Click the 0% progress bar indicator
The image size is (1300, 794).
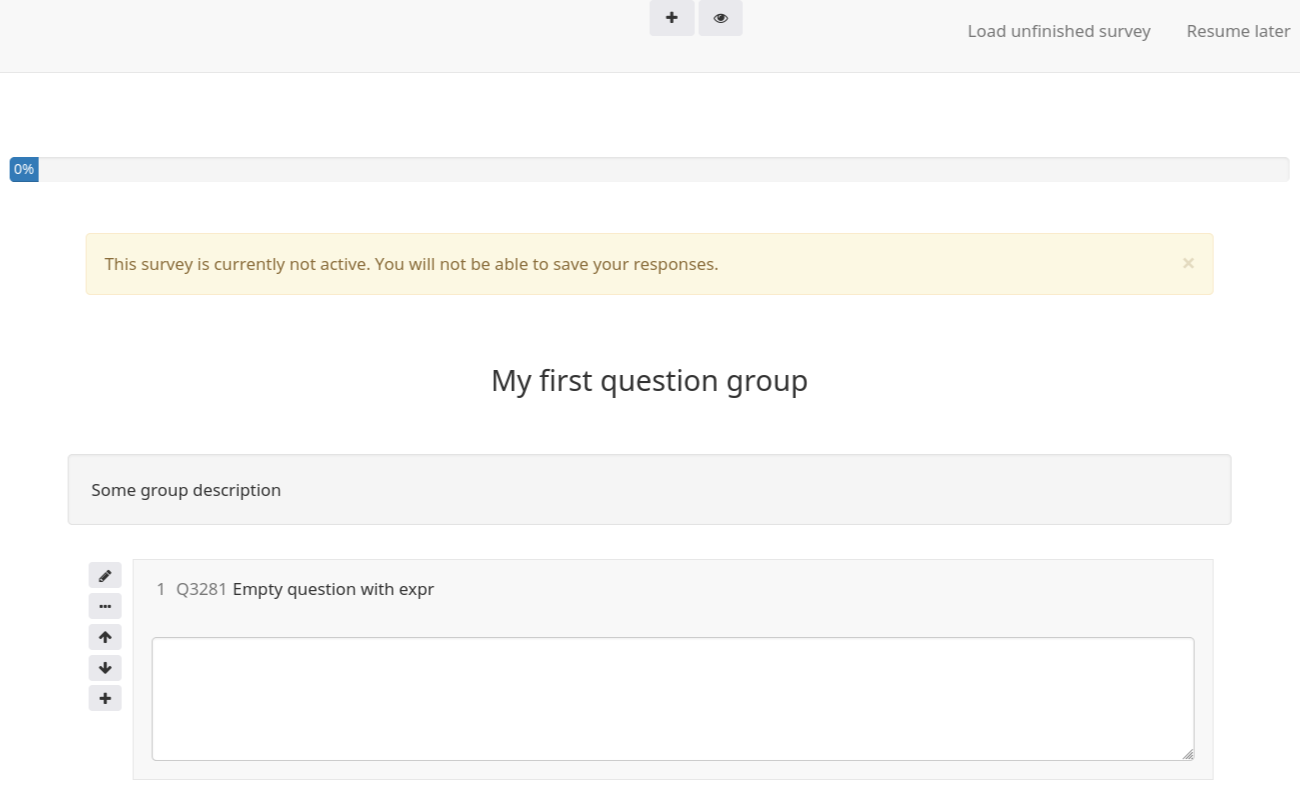[x=24, y=170]
